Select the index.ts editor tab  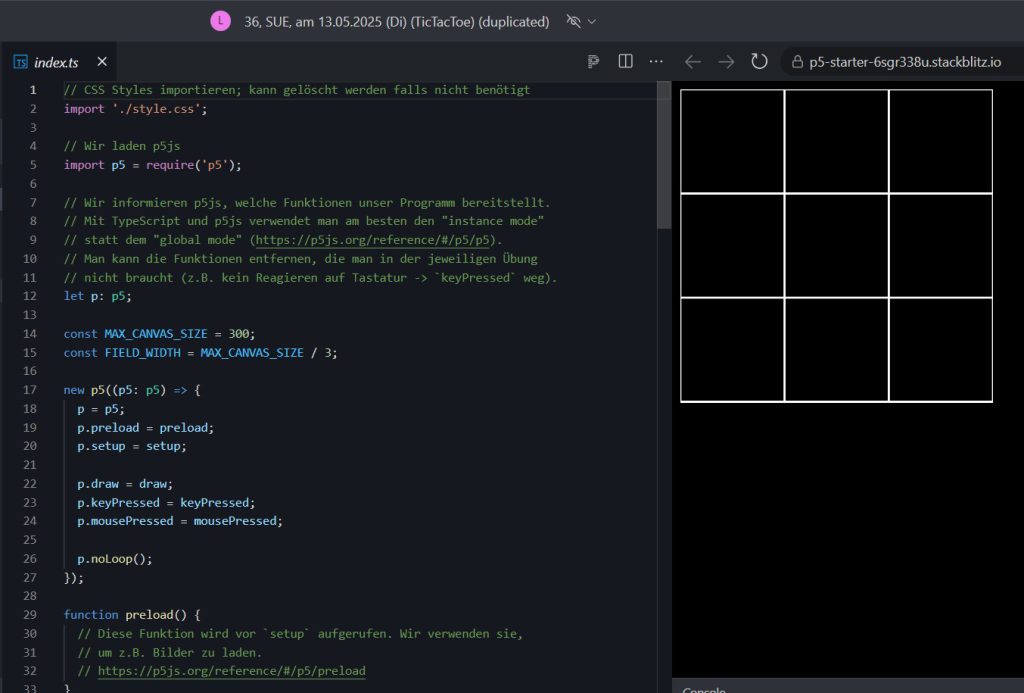point(56,62)
